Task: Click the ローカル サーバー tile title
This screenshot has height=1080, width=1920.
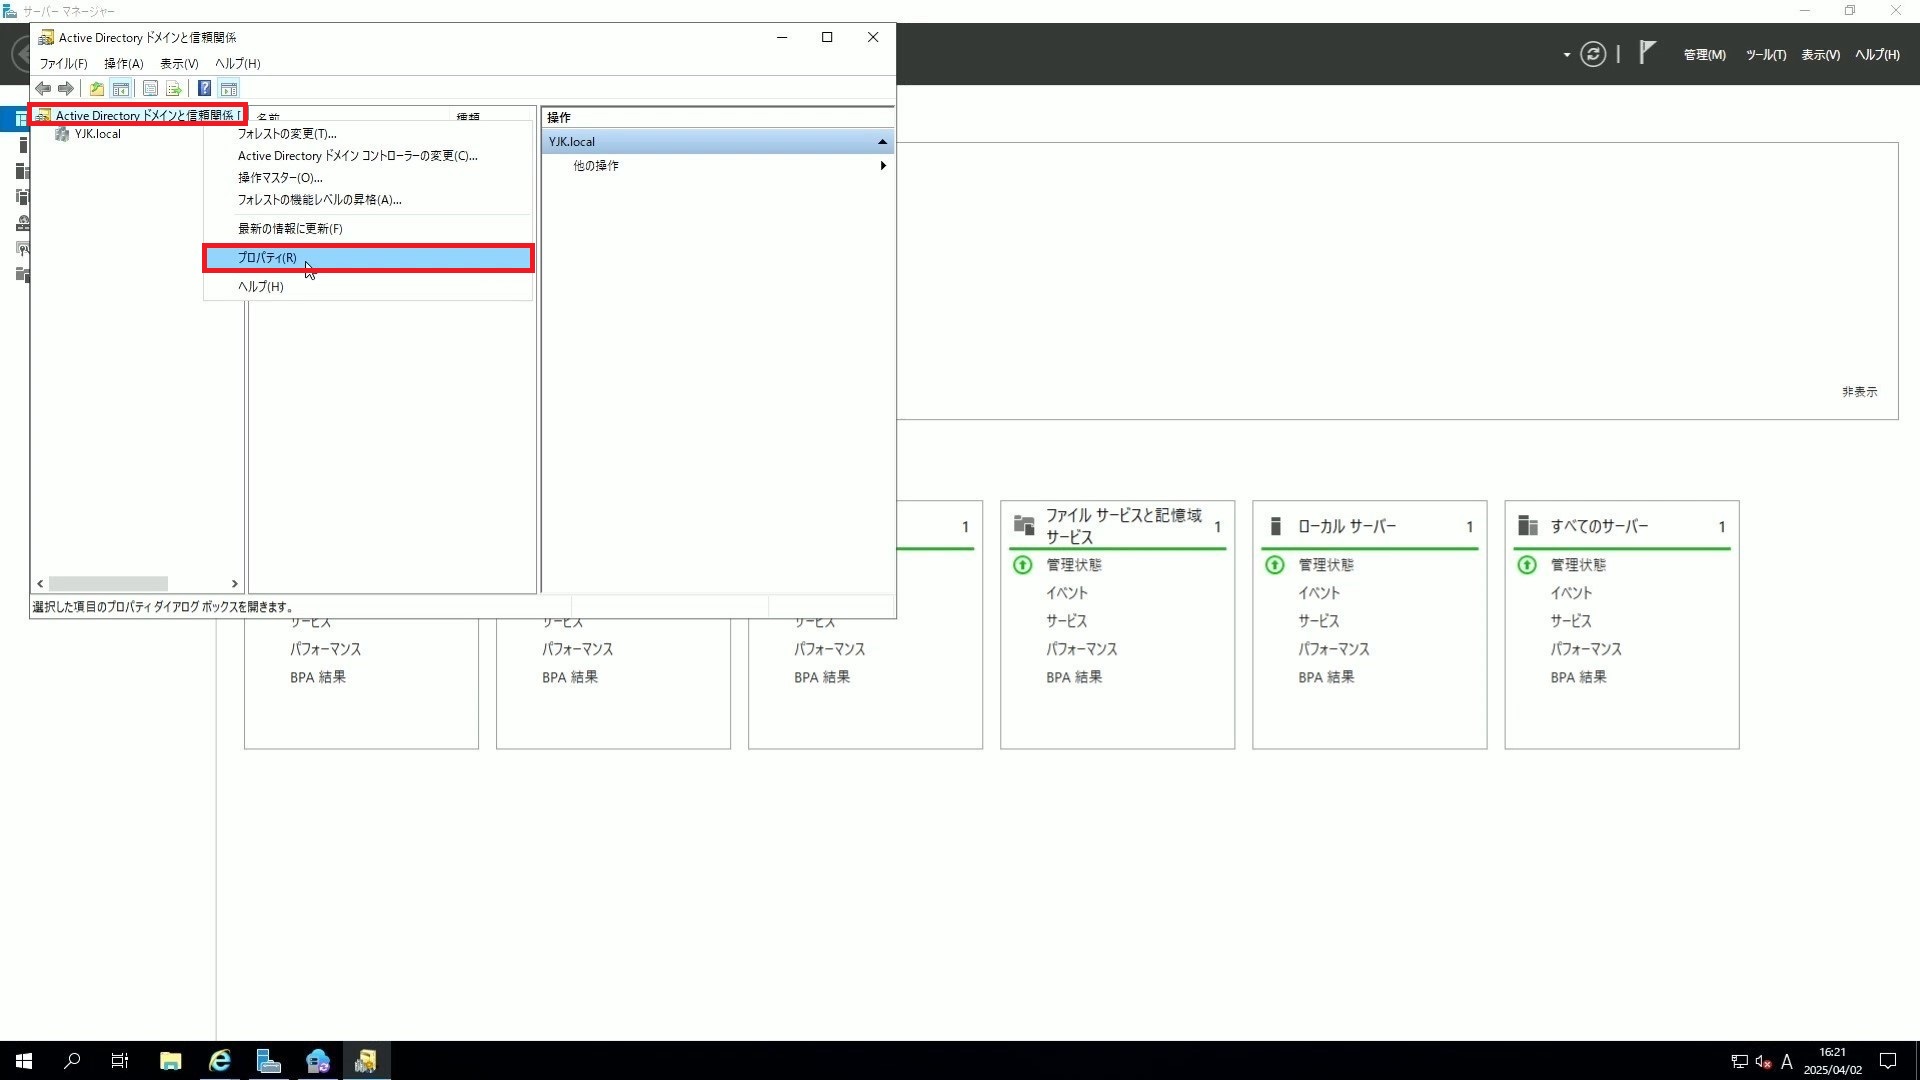Action: pos(1347,526)
